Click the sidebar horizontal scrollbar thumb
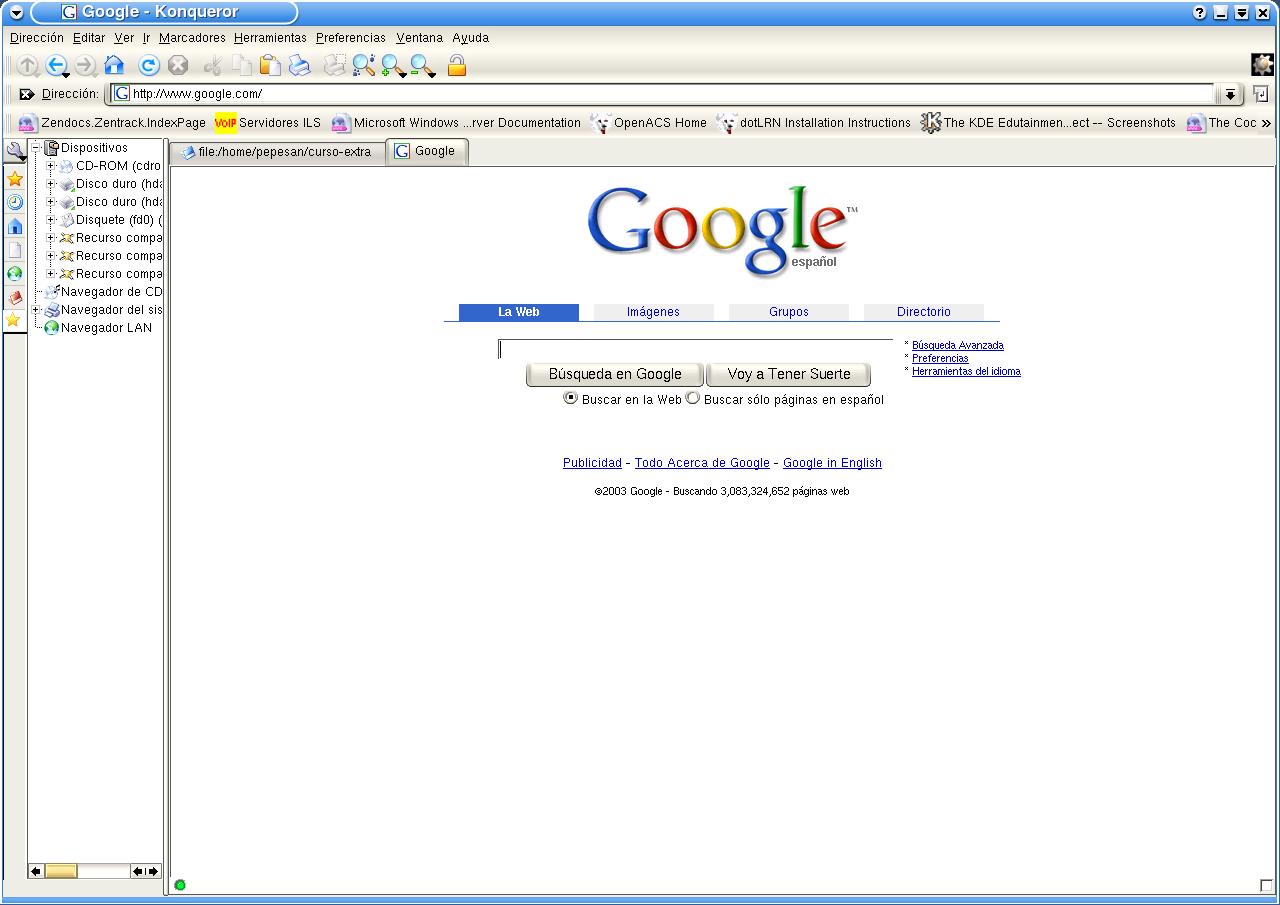This screenshot has width=1280, height=905. tap(61, 871)
